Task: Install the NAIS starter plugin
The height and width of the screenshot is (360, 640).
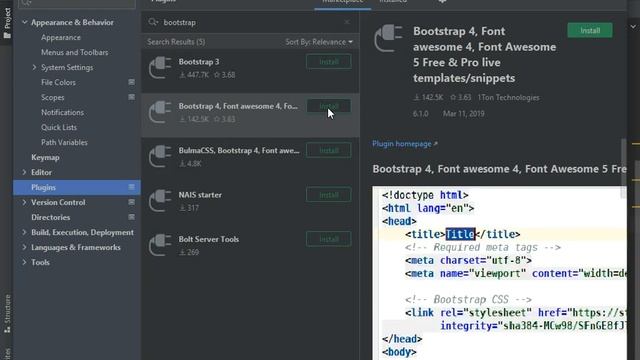Action: (329, 195)
